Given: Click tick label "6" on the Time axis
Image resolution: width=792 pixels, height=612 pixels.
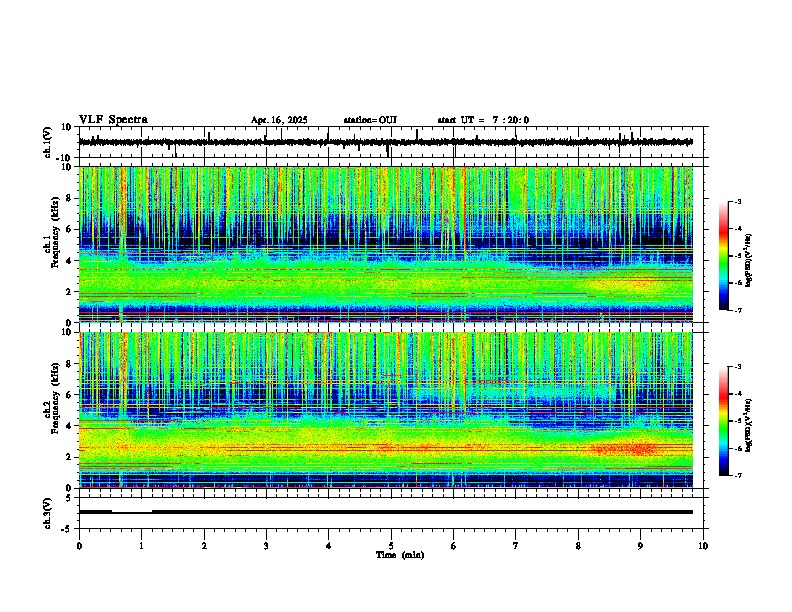Looking at the screenshot, I should tap(453, 546).
